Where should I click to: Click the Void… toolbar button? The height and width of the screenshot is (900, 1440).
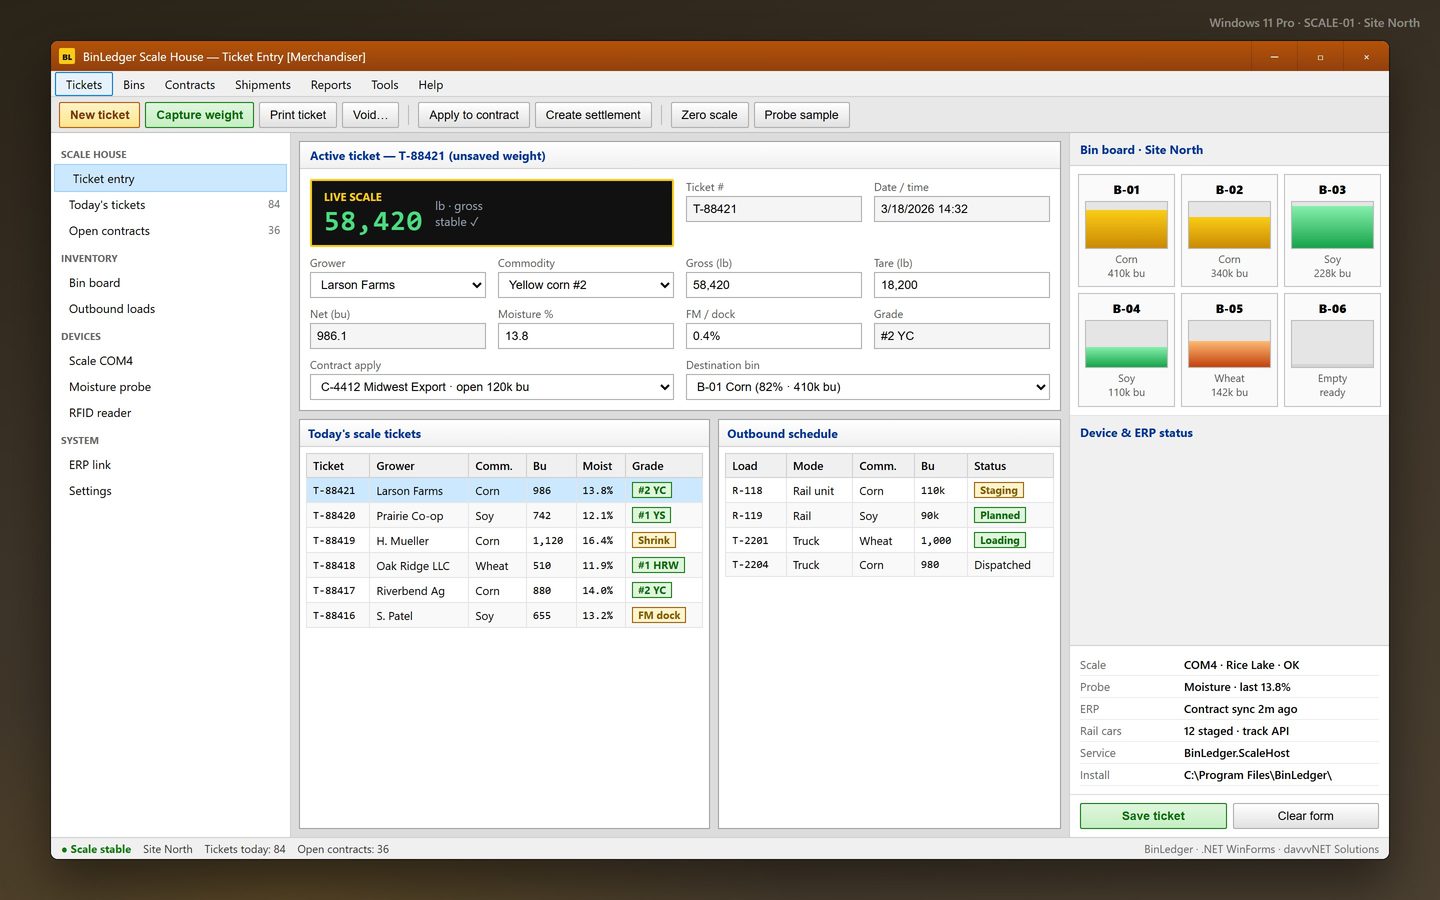(x=371, y=115)
